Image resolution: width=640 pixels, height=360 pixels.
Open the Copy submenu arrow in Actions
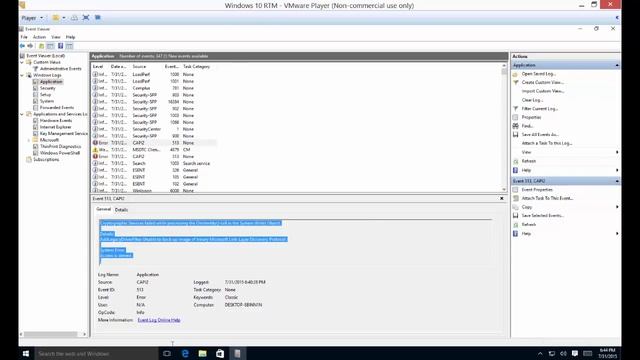[617, 207]
